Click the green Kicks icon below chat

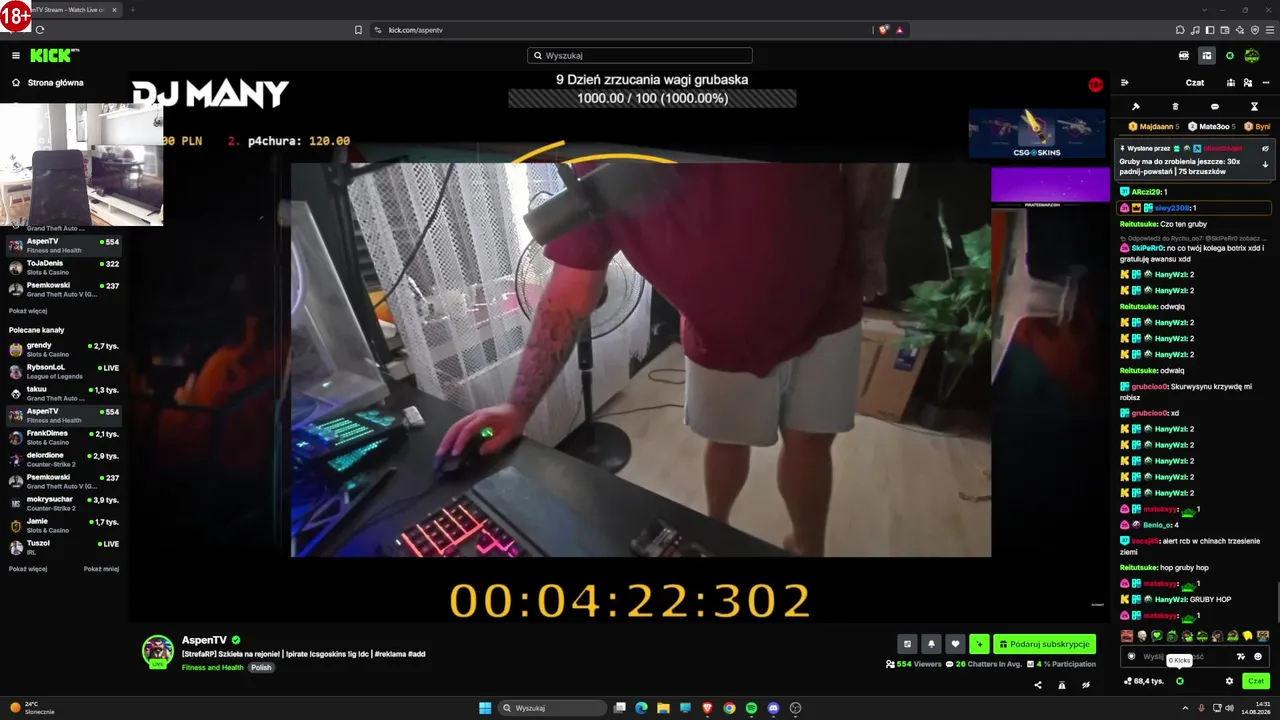tap(1180, 681)
